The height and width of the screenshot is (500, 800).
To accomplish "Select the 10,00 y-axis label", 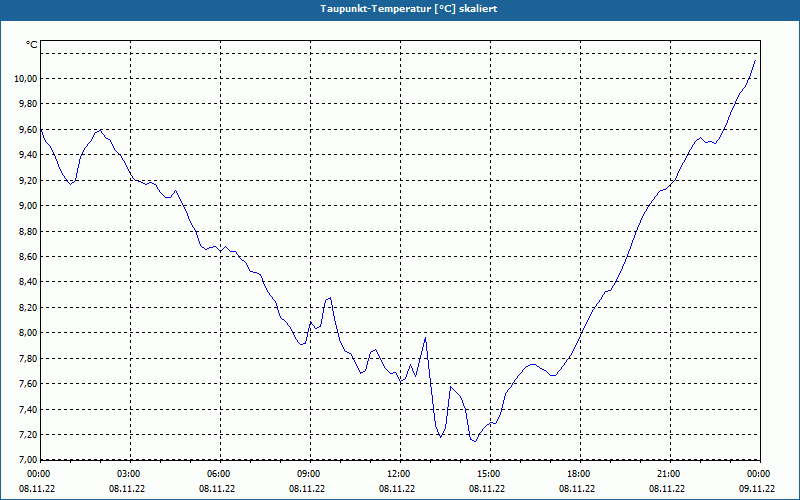I will pyautogui.click(x=26, y=79).
